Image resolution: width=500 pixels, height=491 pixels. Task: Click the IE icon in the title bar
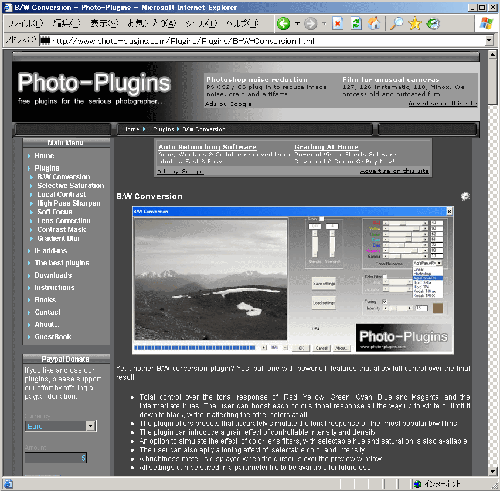(x=7, y=7)
